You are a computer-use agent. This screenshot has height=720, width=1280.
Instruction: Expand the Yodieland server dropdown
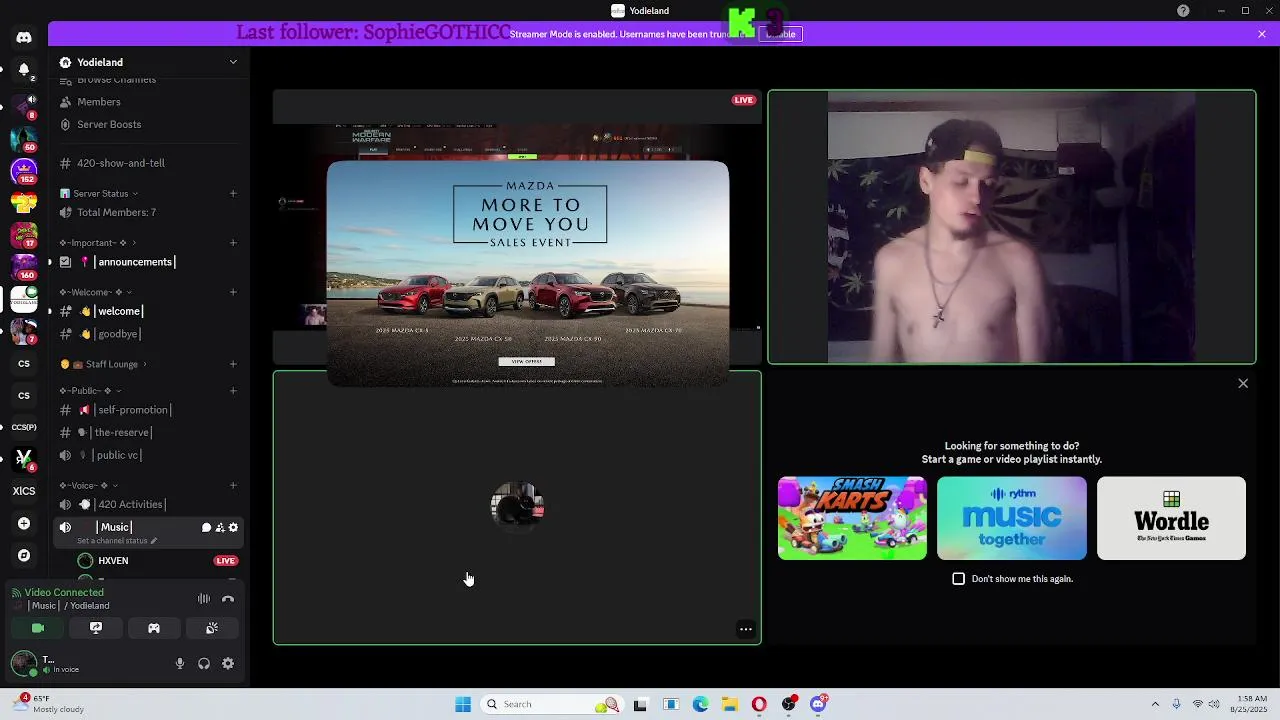click(233, 62)
